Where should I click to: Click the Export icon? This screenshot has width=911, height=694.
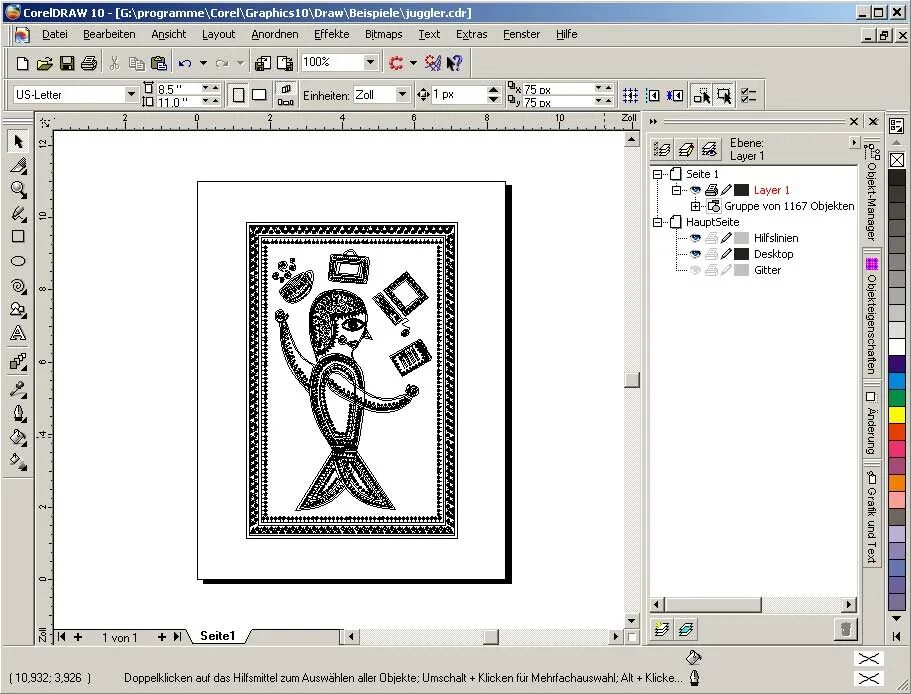[285, 63]
